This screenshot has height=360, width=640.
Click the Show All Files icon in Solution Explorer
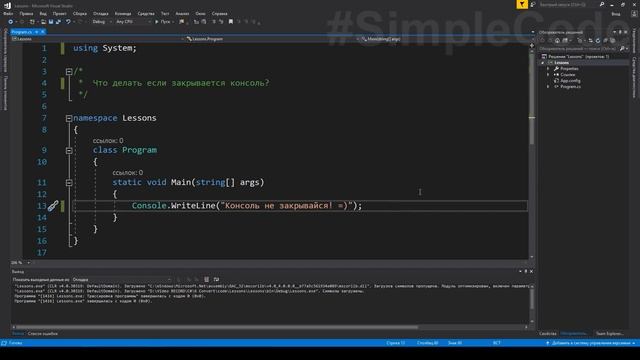click(613, 40)
